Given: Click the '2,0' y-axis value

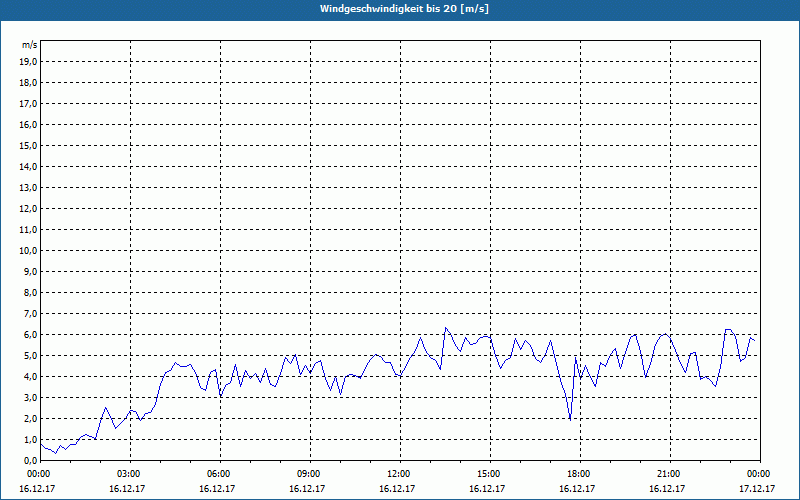Looking at the screenshot, I should 30,418.
